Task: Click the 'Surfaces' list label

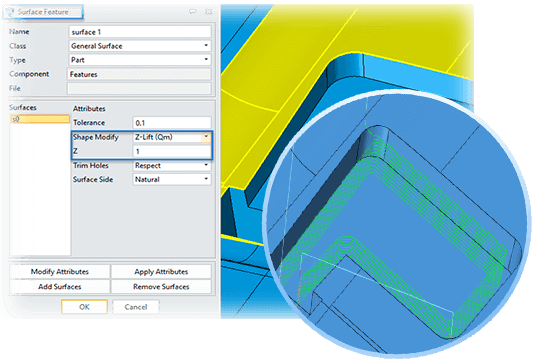Action: coord(23,108)
